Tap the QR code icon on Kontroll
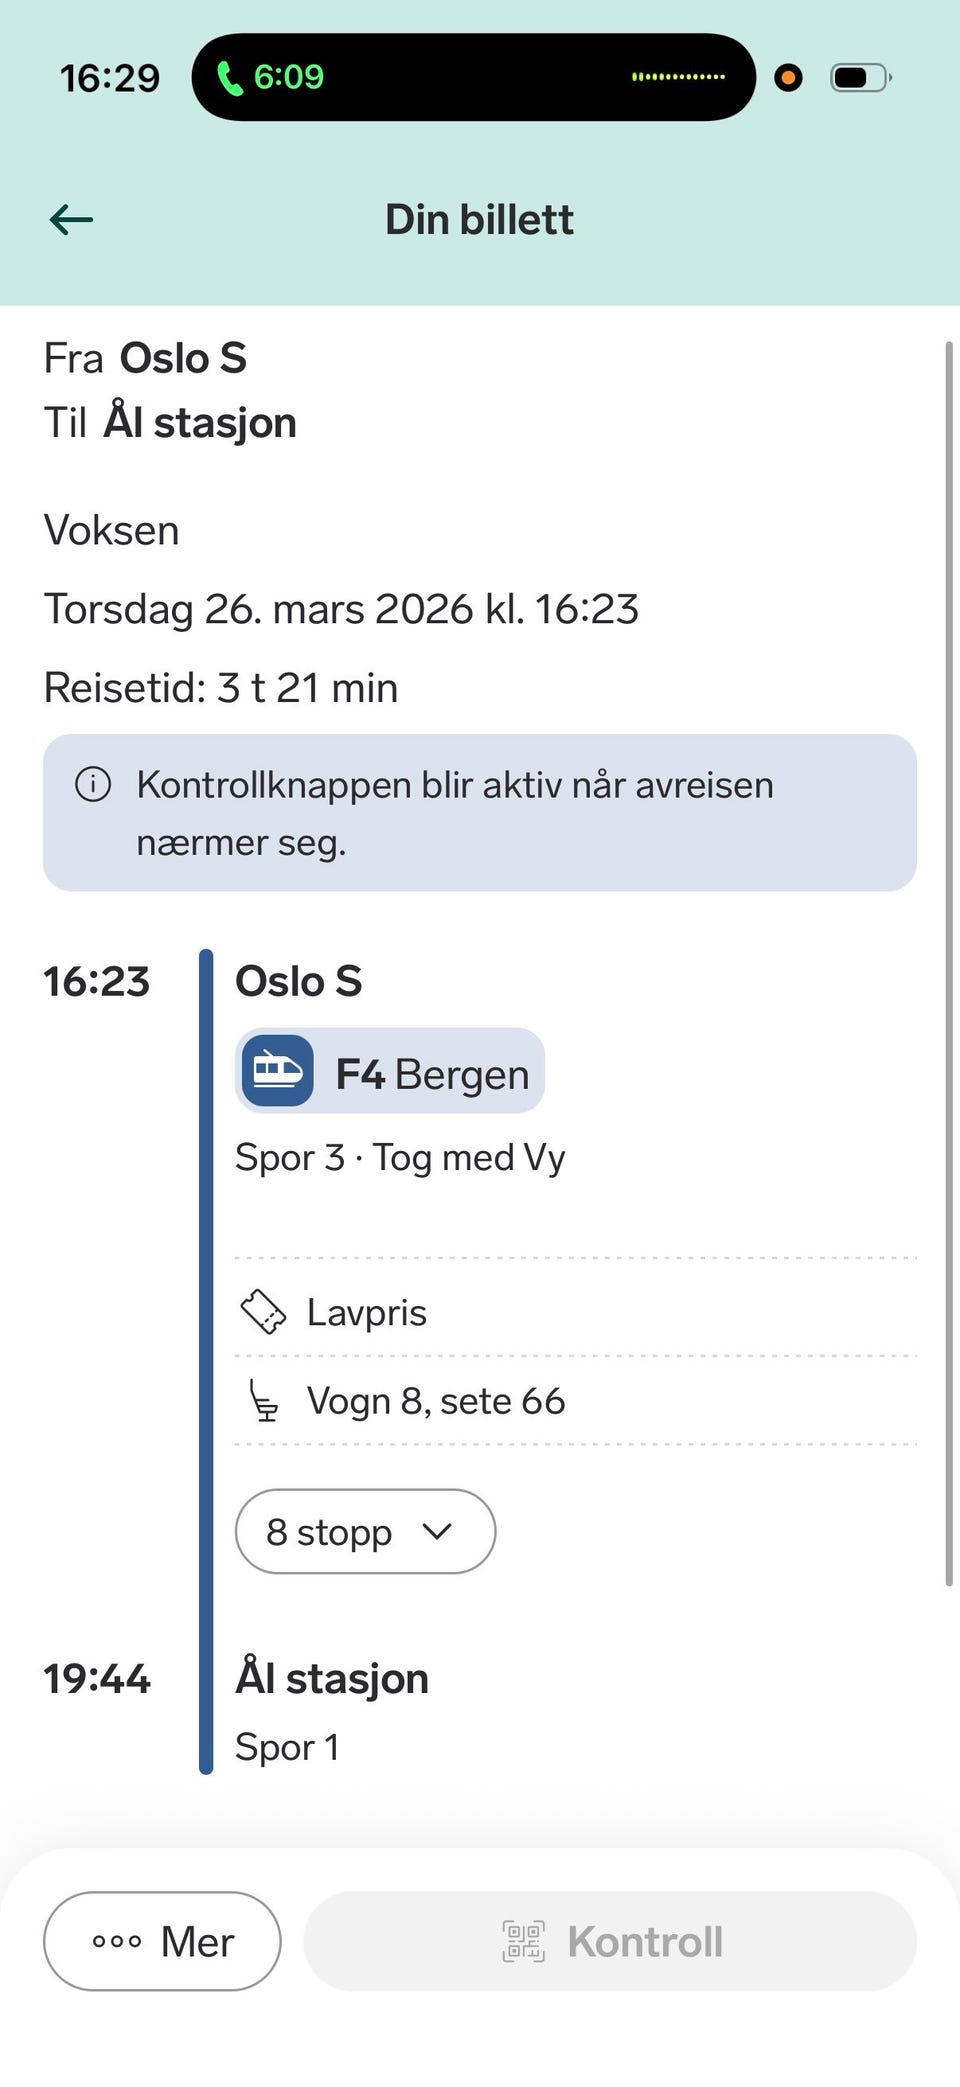This screenshot has height=2087, width=960. click(523, 1941)
